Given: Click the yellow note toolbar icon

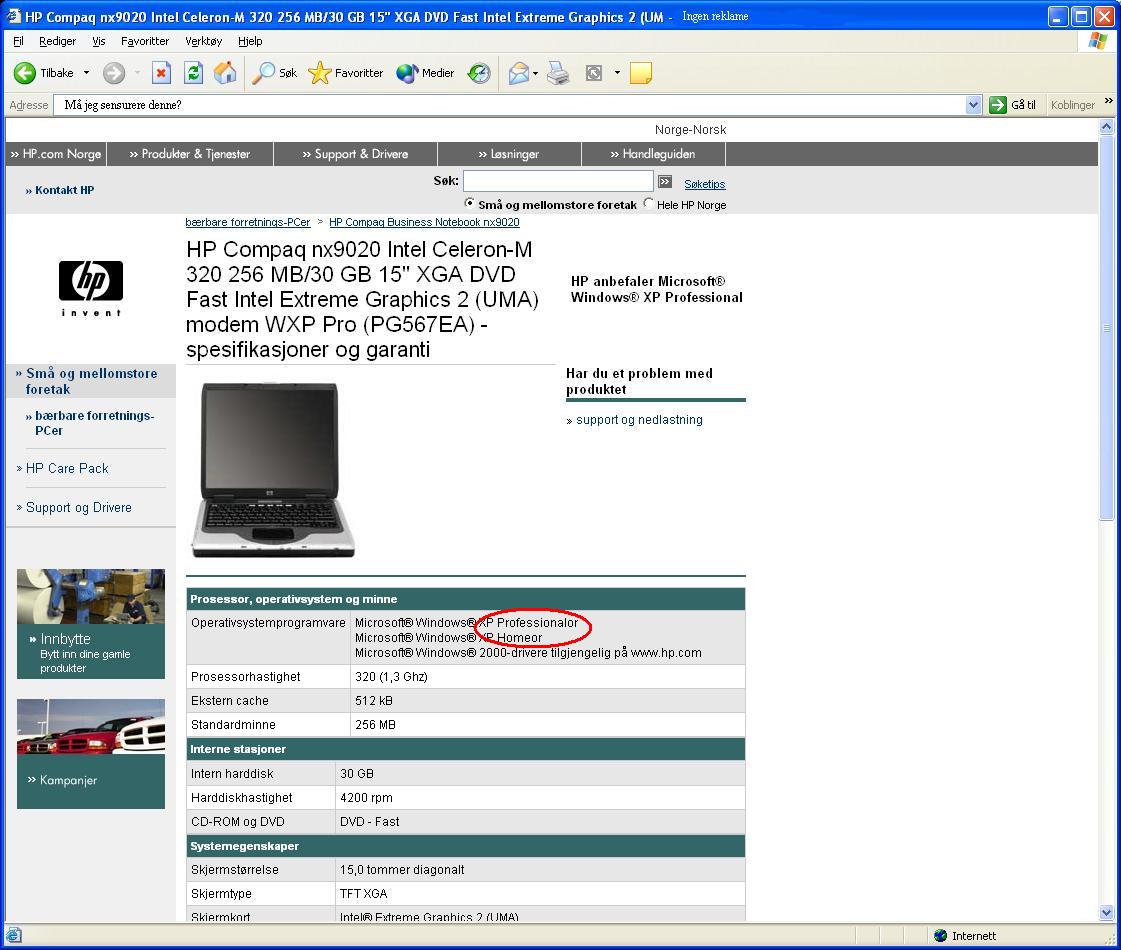Looking at the screenshot, I should (641, 73).
